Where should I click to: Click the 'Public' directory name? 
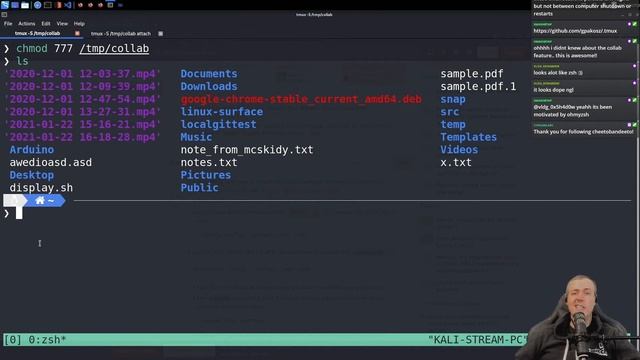(200, 188)
